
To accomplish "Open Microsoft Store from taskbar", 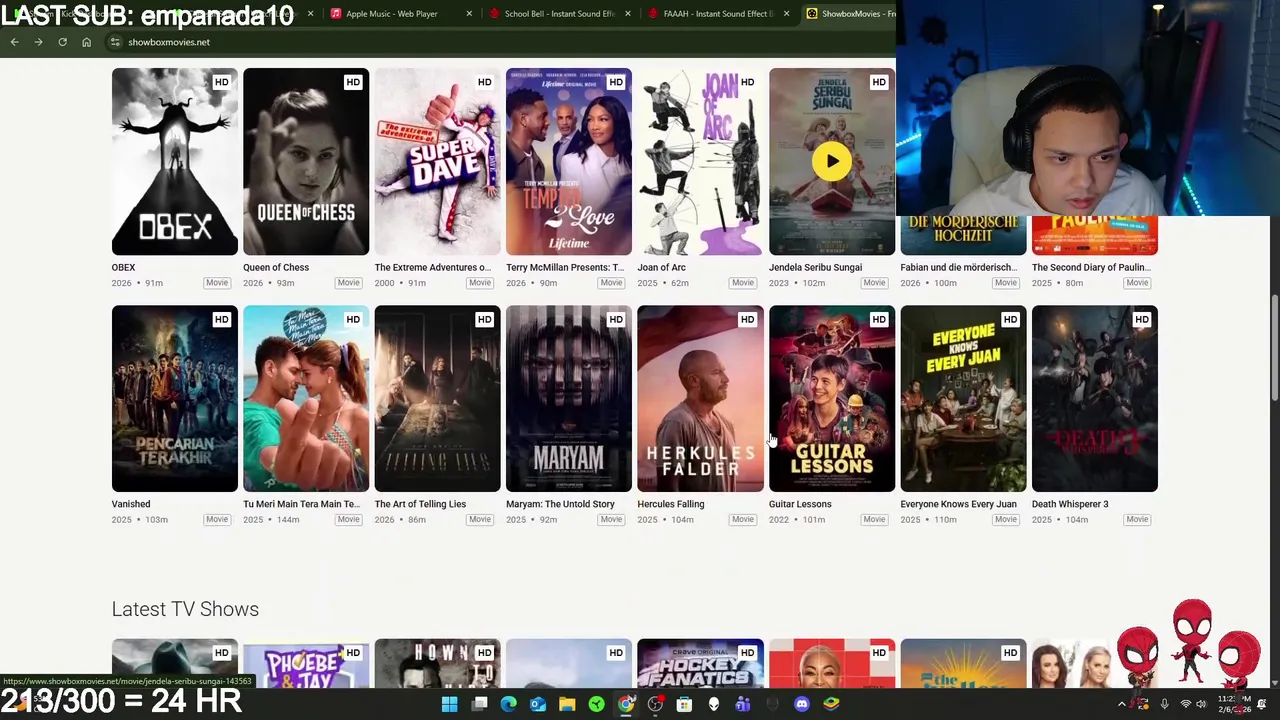I will 684,704.
